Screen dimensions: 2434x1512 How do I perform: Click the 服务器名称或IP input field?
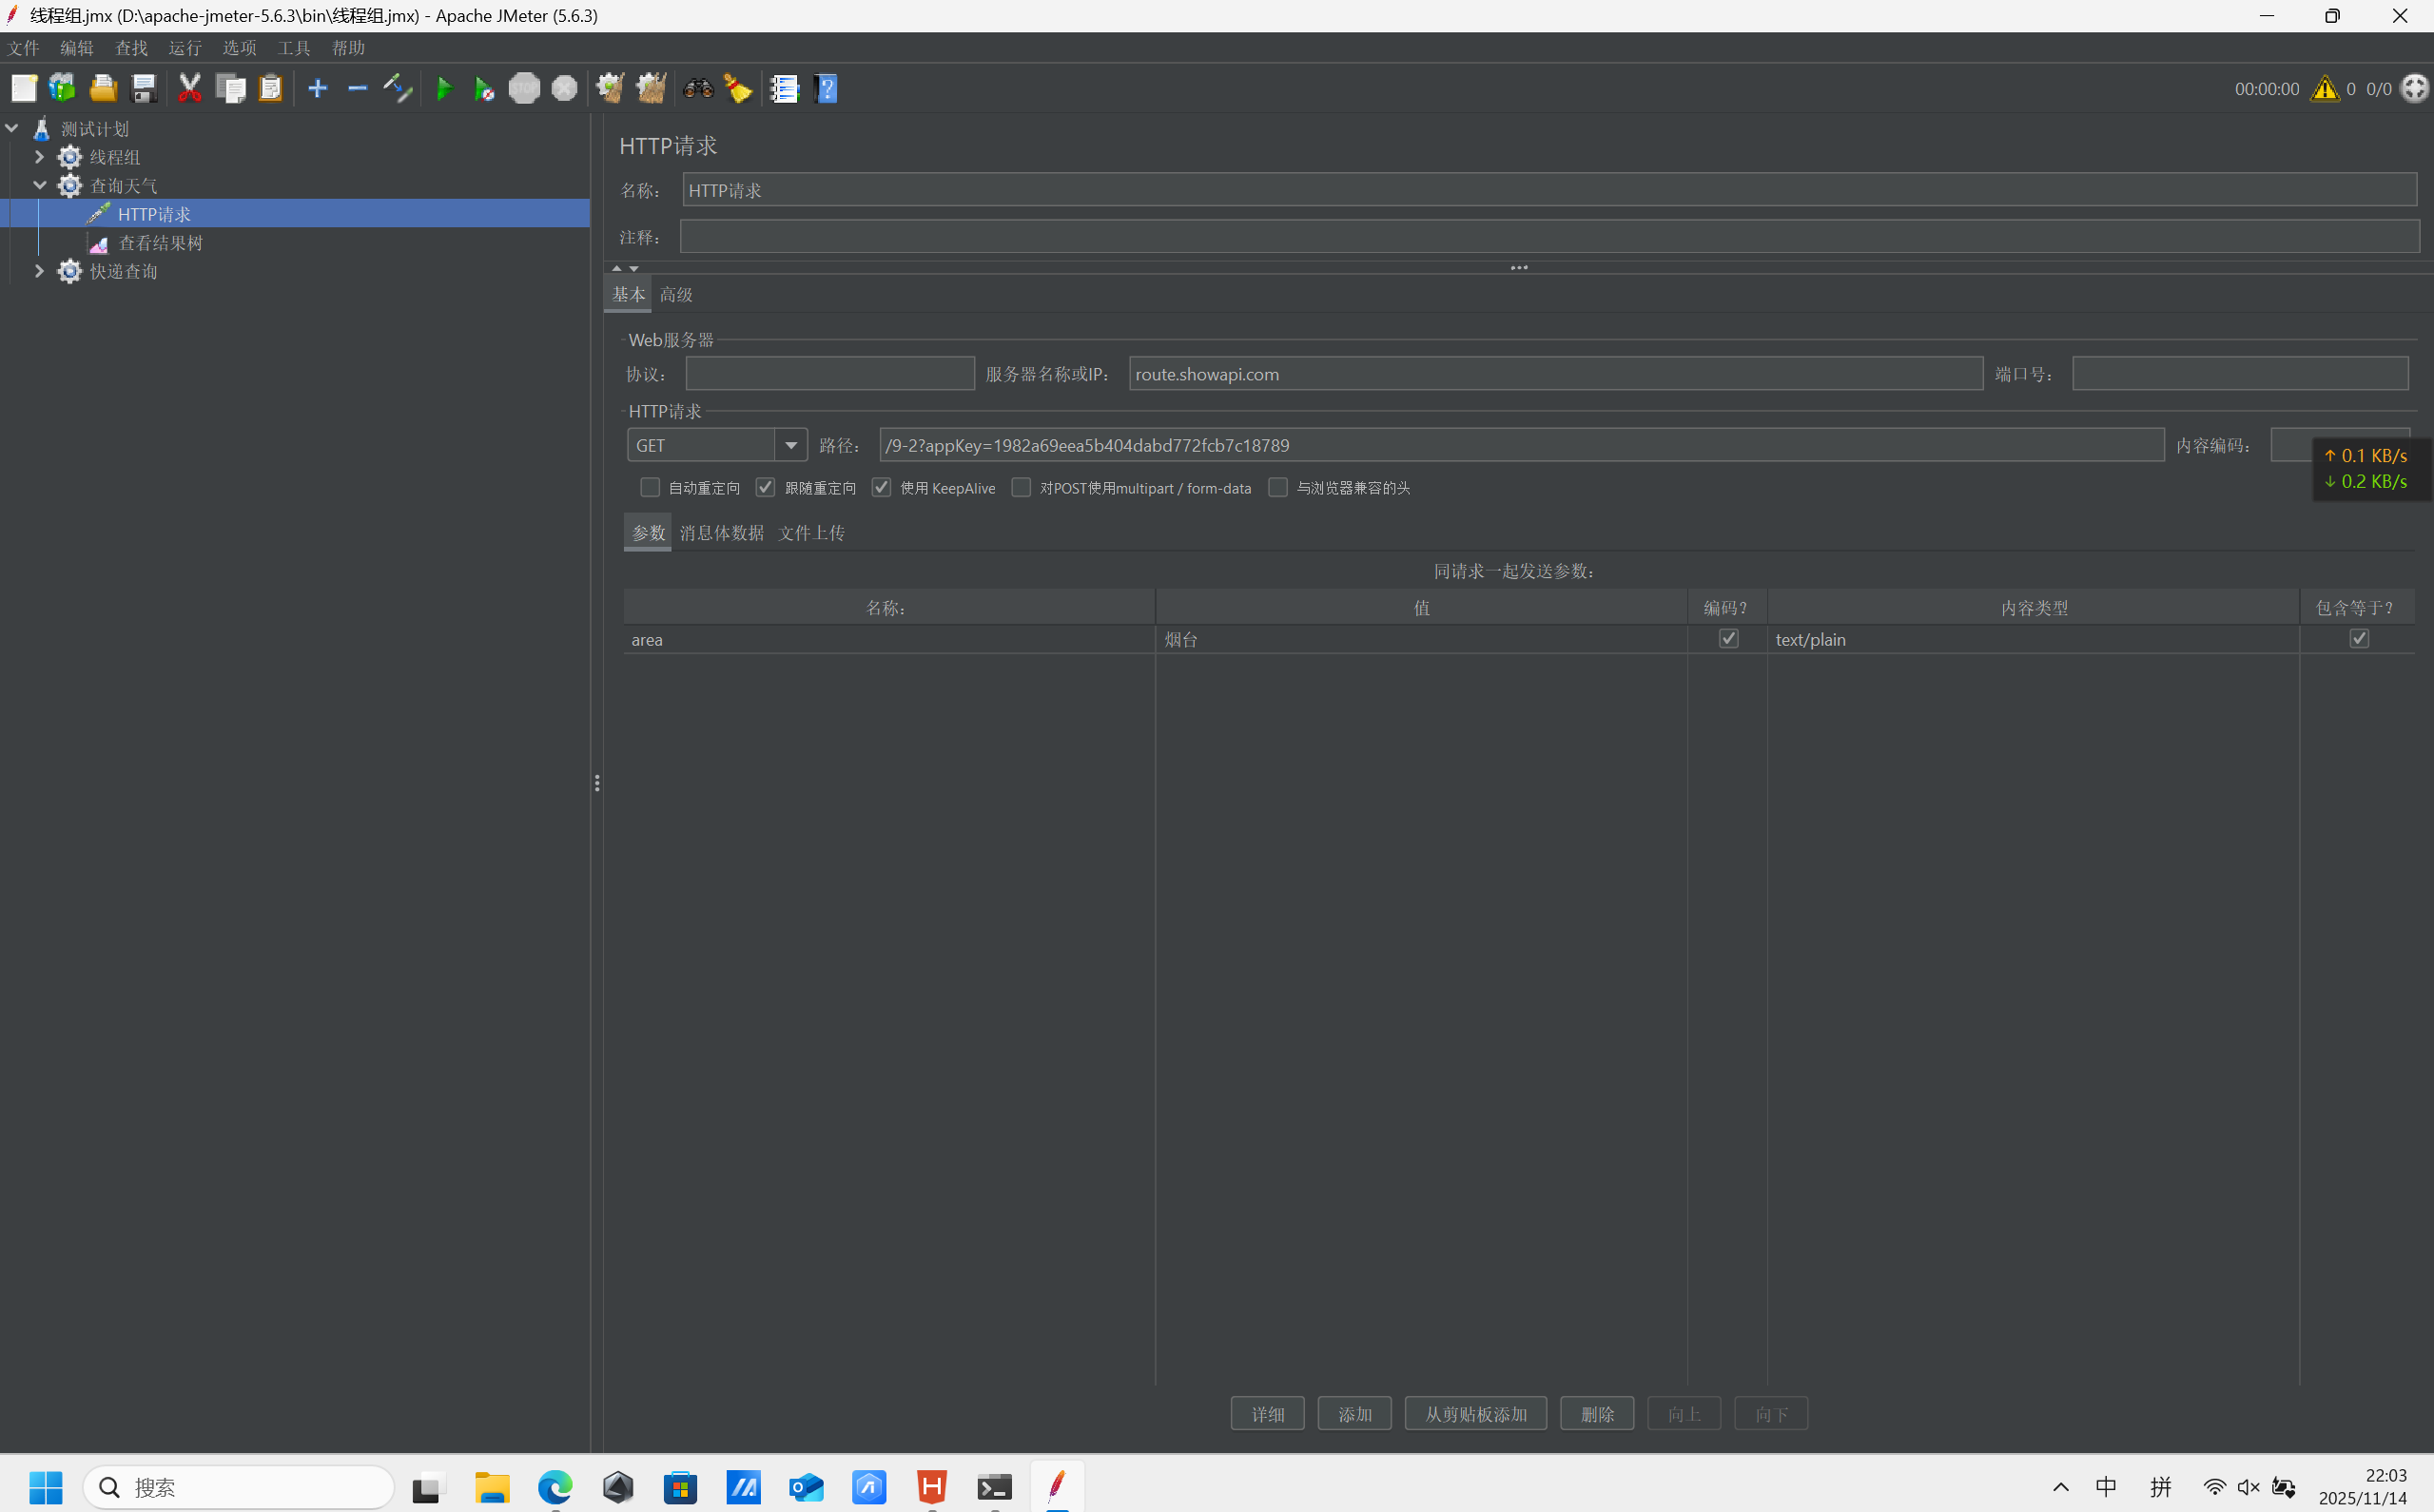point(1555,374)
